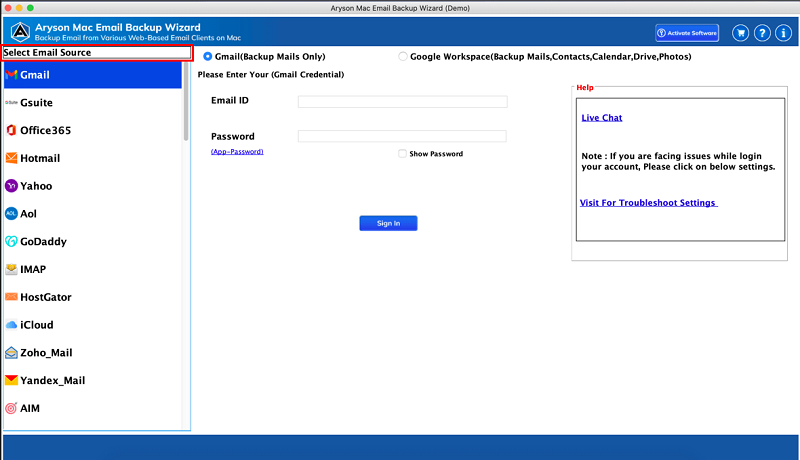Select Google Workspace radio button
The image size is (800, 460).
403,57
